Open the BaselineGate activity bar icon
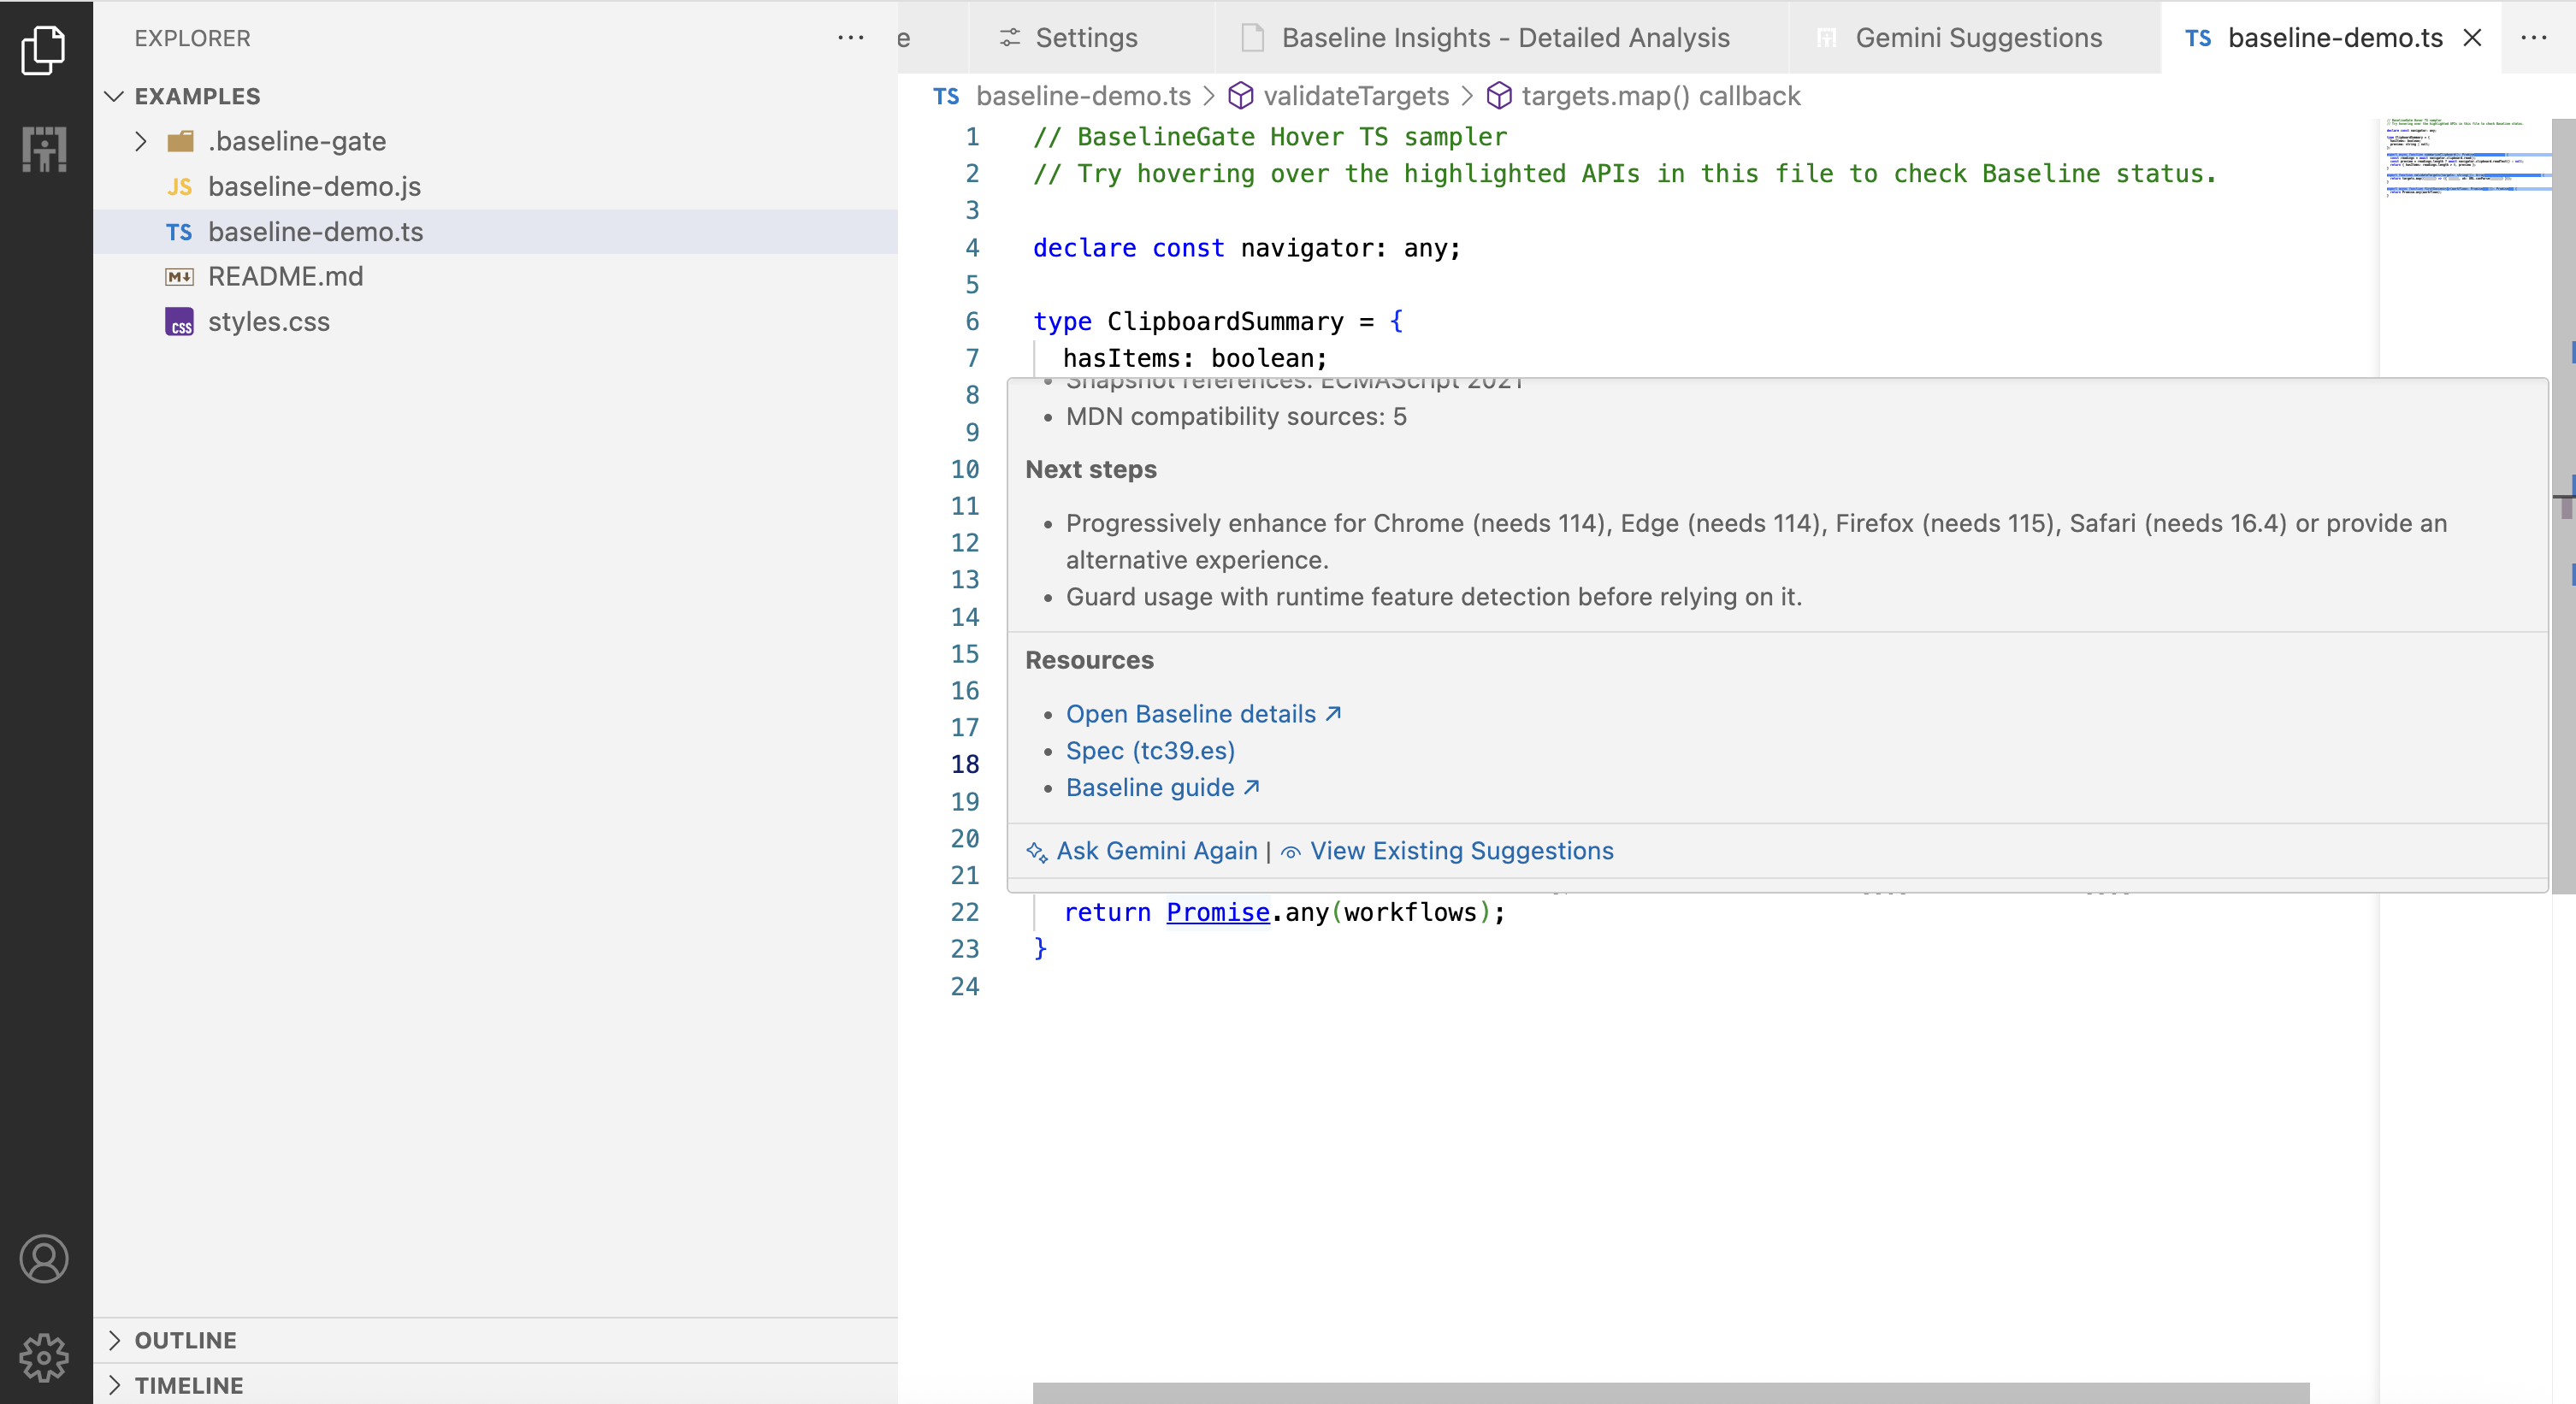This screenshot has height=1404, width=2576. click(x=44, y=149)
